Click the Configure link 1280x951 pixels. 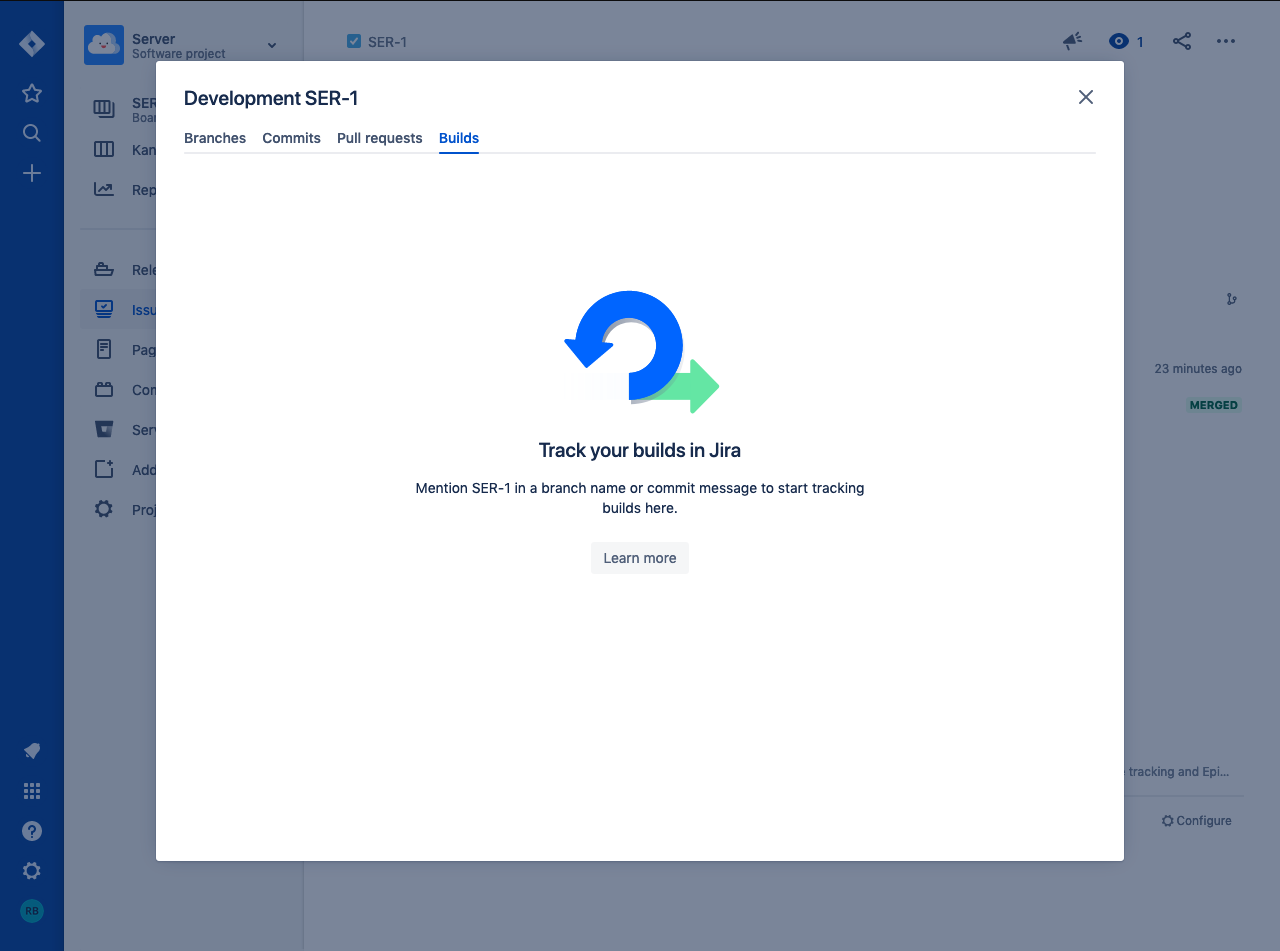(1197, 821)
